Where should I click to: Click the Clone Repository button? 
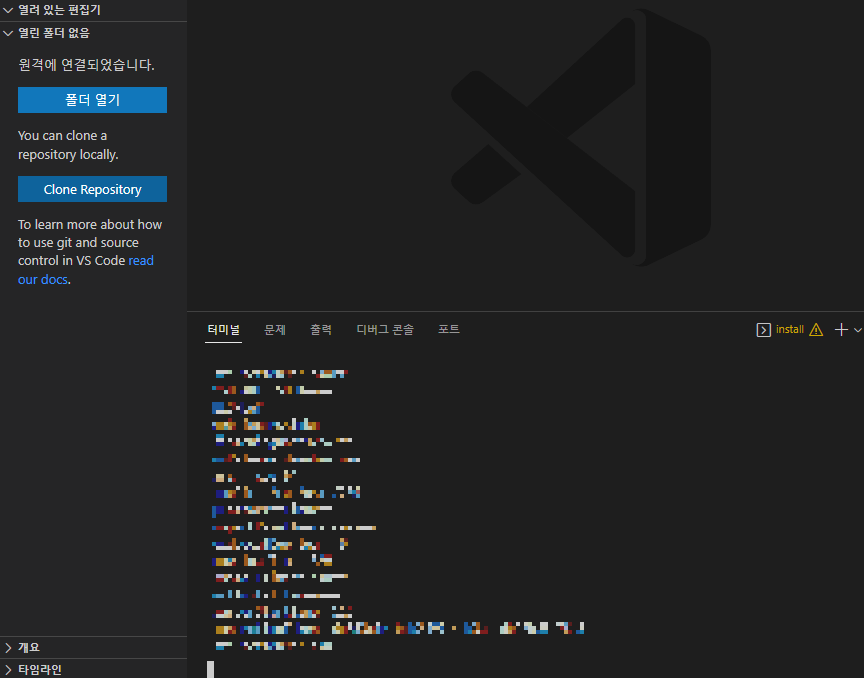click(x=92, y=189)
